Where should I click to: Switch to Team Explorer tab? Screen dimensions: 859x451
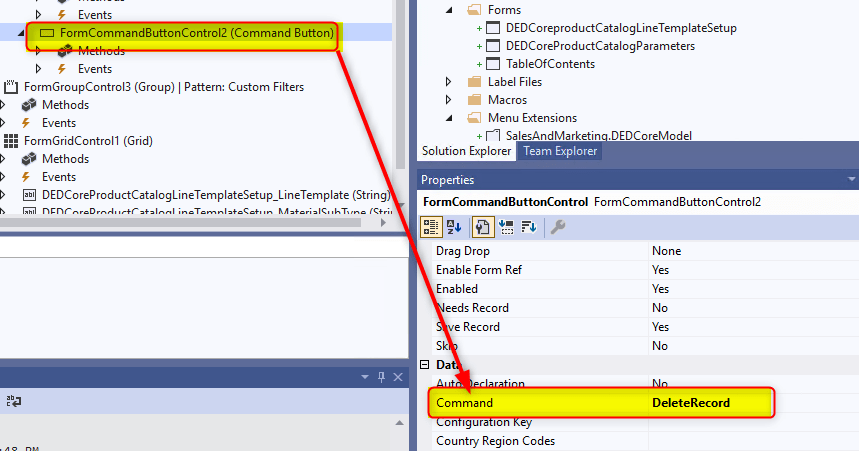point(560,151)
